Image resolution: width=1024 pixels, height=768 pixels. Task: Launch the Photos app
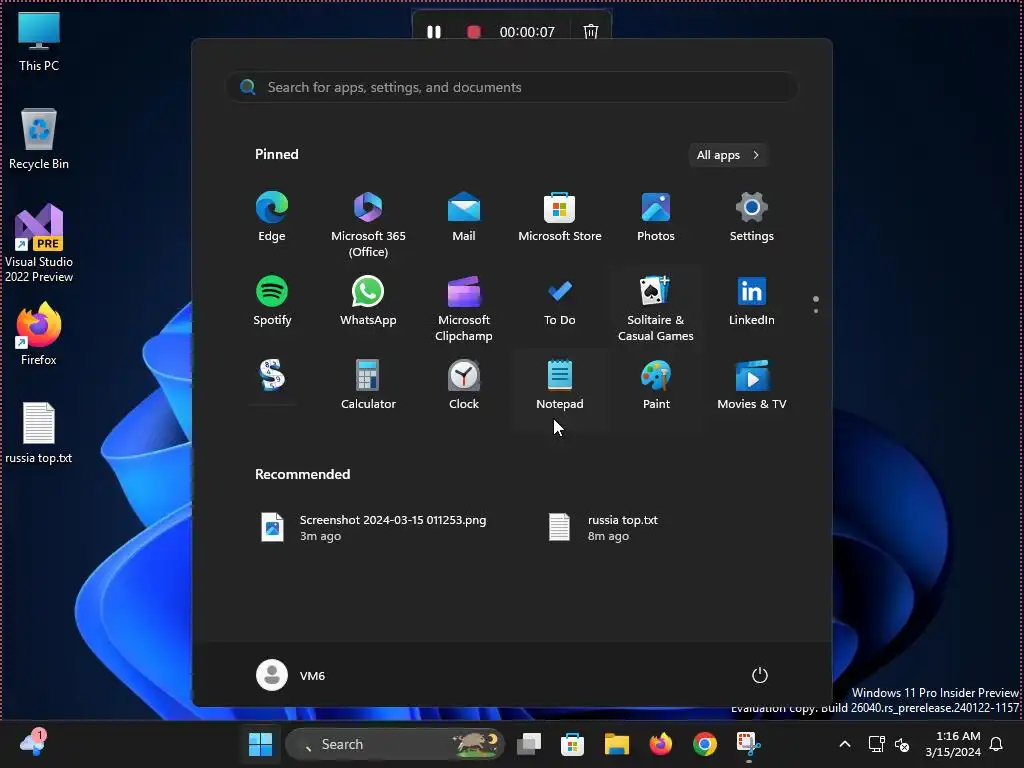[656, 217]
